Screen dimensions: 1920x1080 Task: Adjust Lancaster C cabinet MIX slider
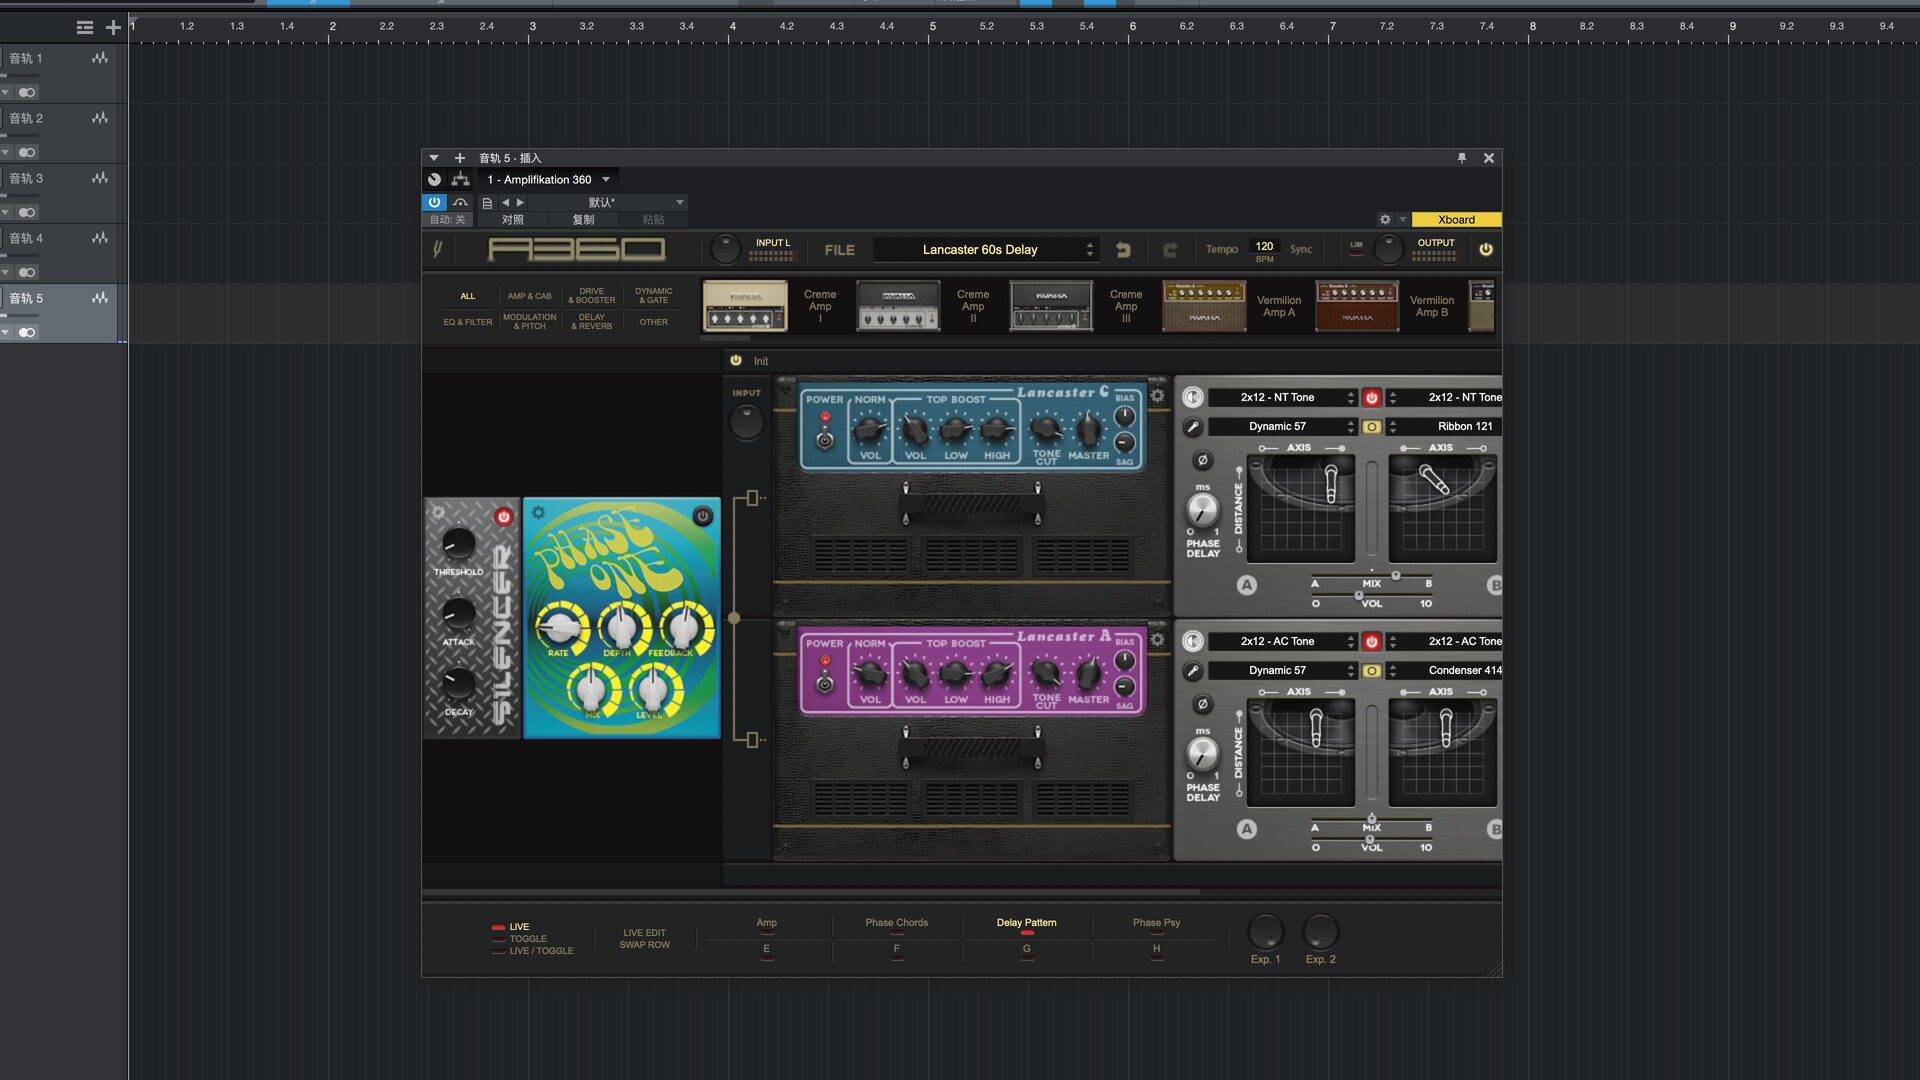pos(1372,576)
